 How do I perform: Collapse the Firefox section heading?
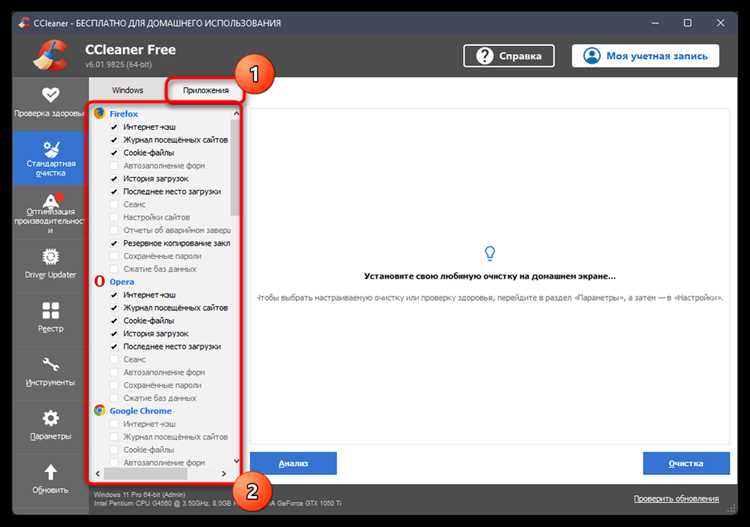[123, 114]
